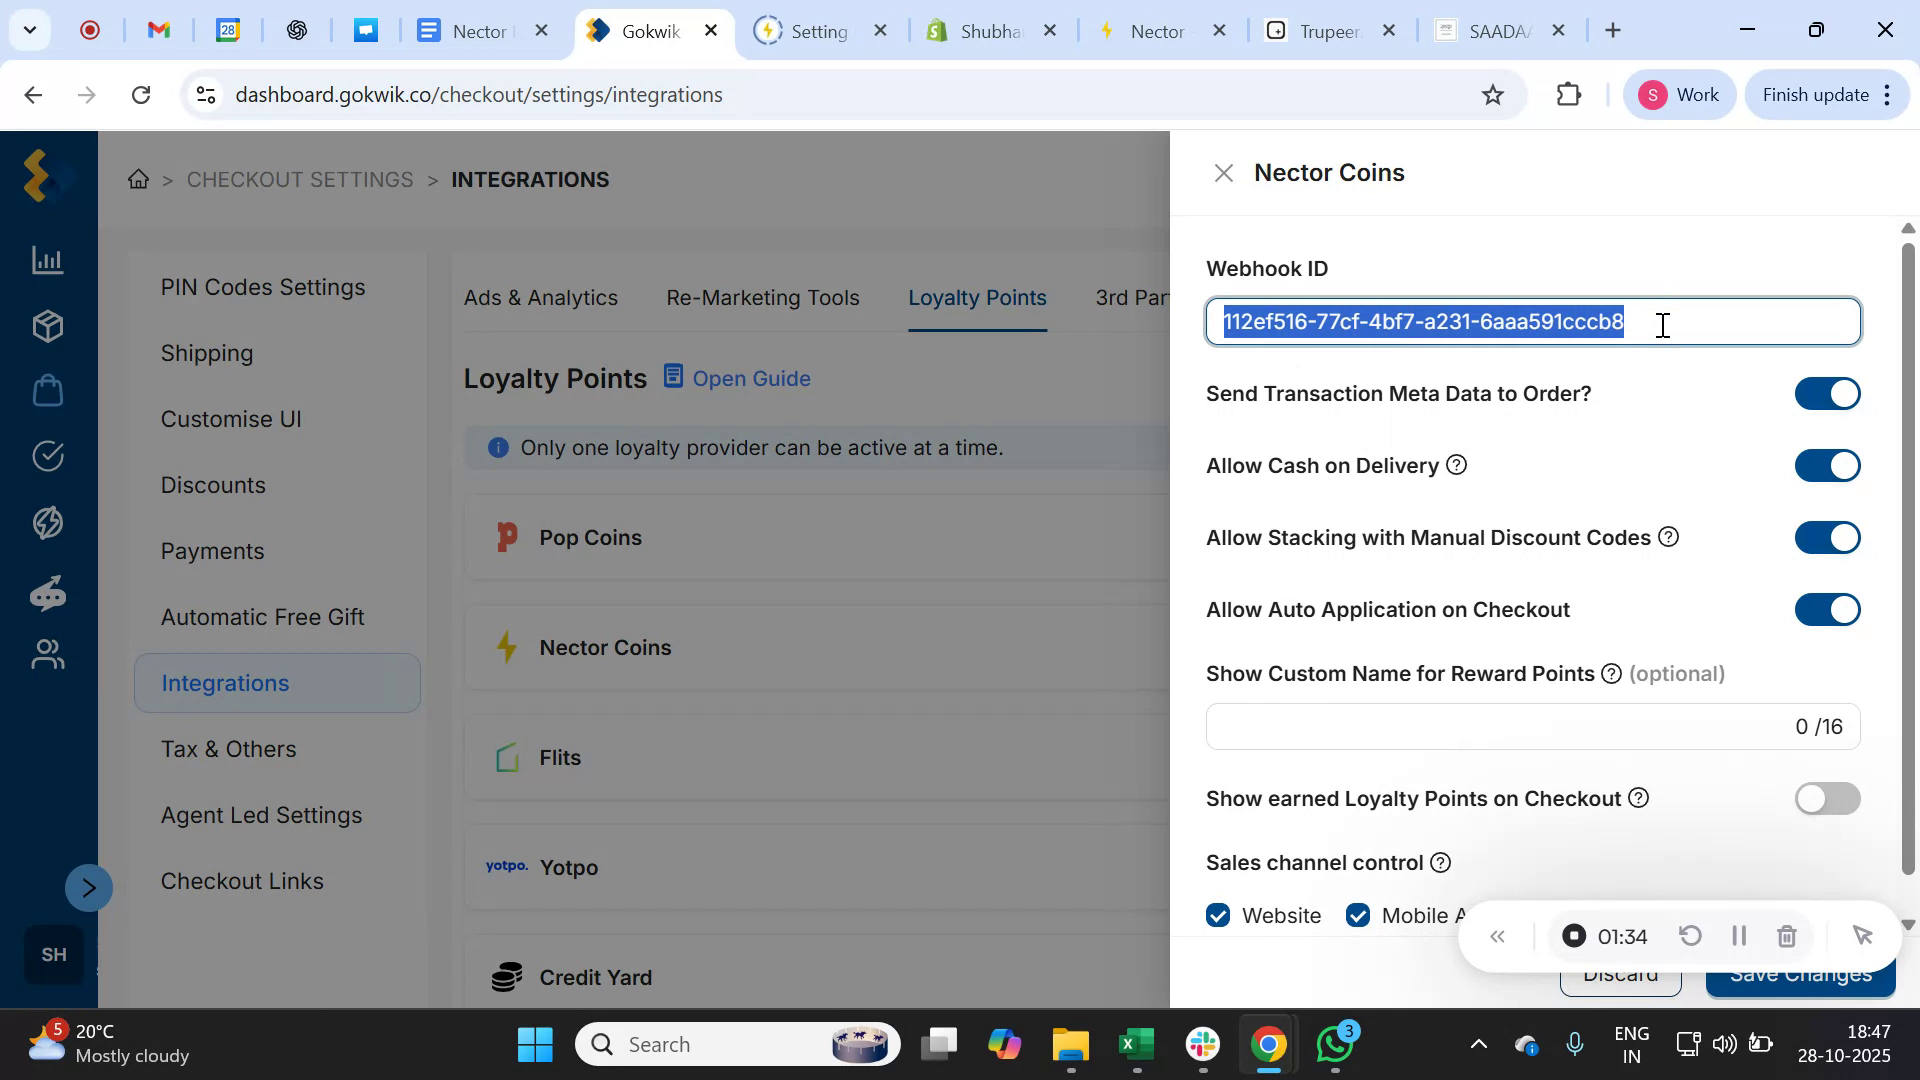Open the users icon in the sidebar
Image resolution: width=1920 pixels, height=1080 pixels.
(x=47, y=654)
